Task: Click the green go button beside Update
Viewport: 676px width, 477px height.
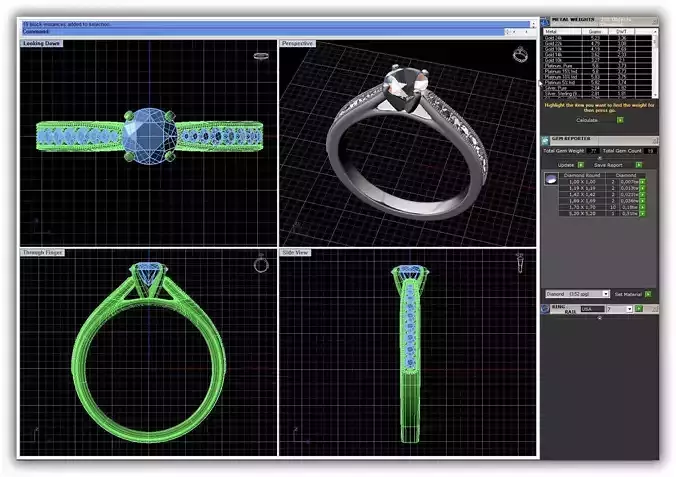Action: [x=581, y=165]
